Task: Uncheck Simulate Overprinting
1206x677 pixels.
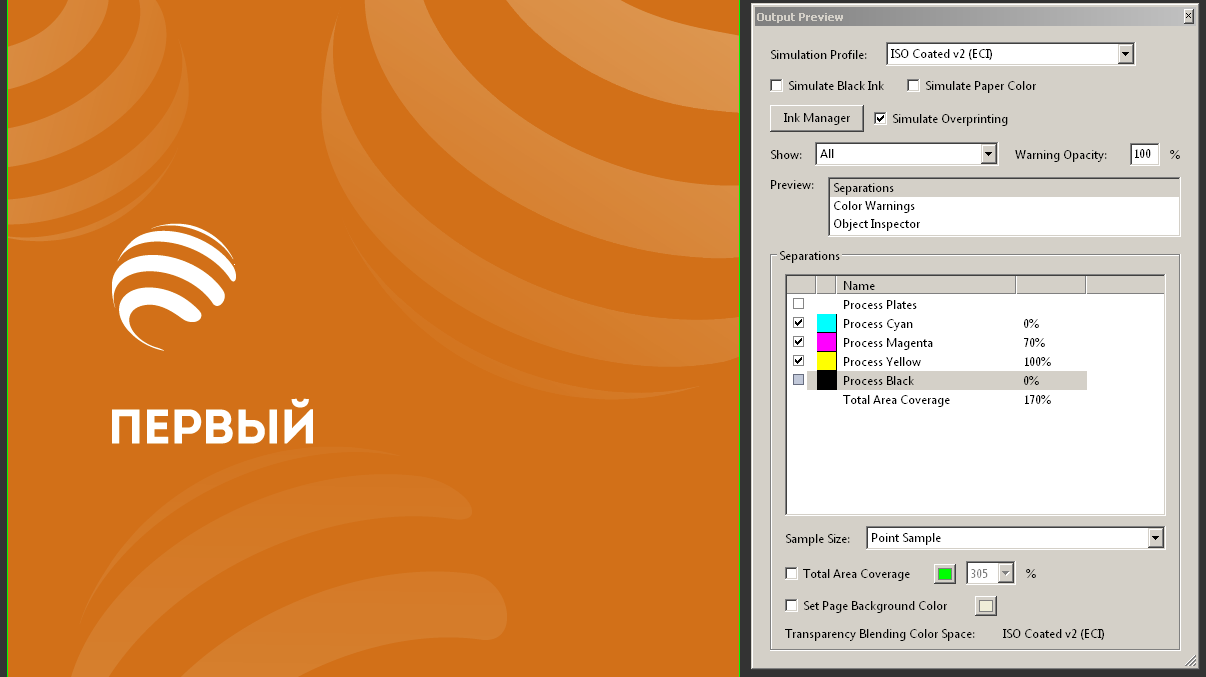Action: click(880, 118)
